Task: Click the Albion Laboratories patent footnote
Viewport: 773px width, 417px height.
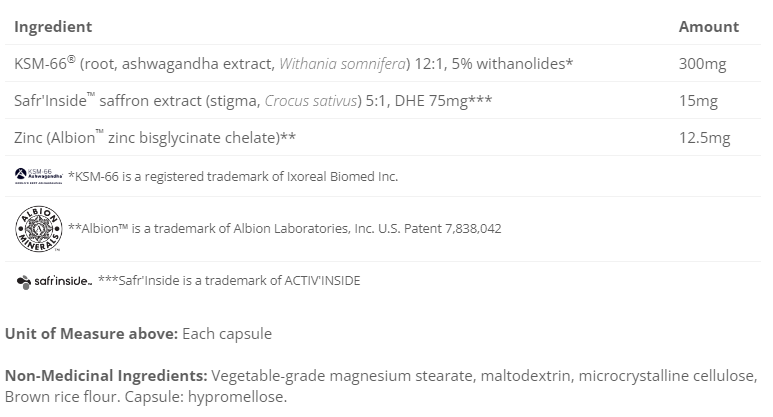Action: (x=284, y=228)
